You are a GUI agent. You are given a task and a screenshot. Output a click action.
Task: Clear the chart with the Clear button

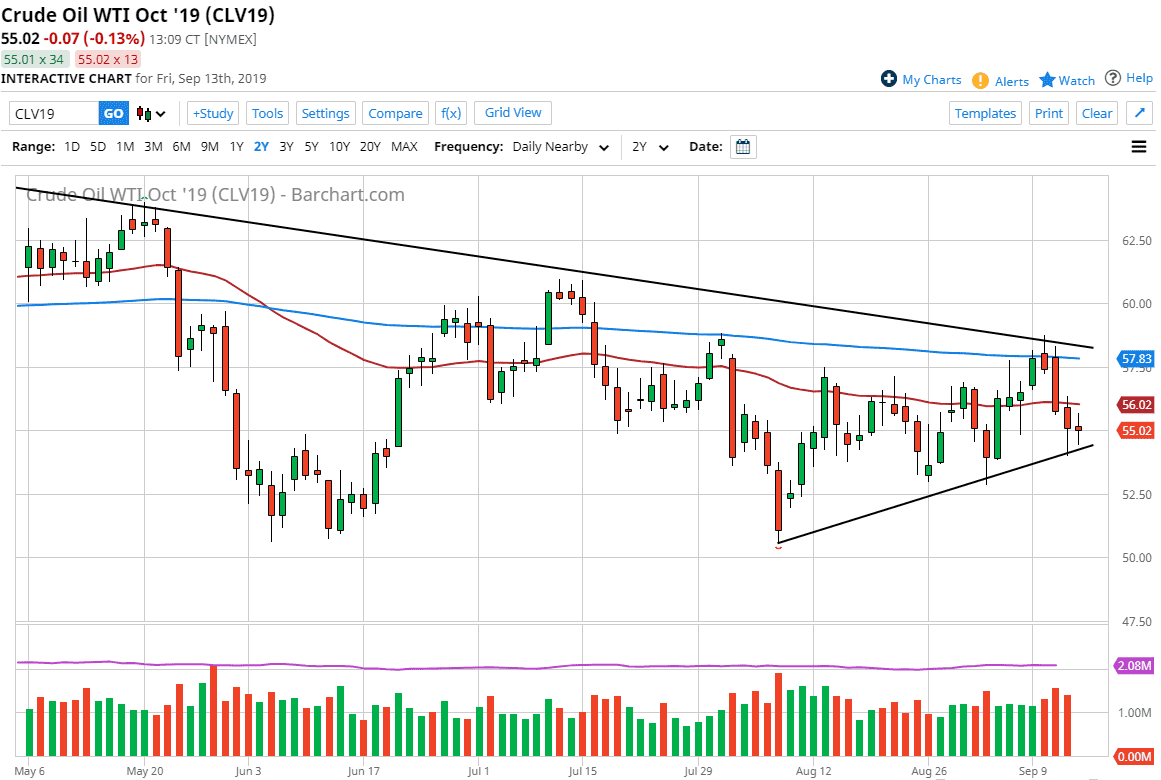(1096, 113)
